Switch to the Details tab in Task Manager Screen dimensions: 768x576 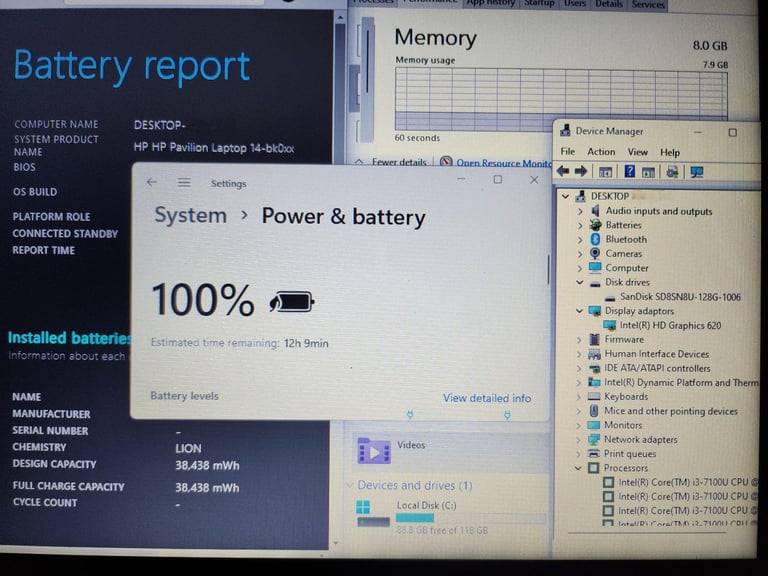pos(609,4)
